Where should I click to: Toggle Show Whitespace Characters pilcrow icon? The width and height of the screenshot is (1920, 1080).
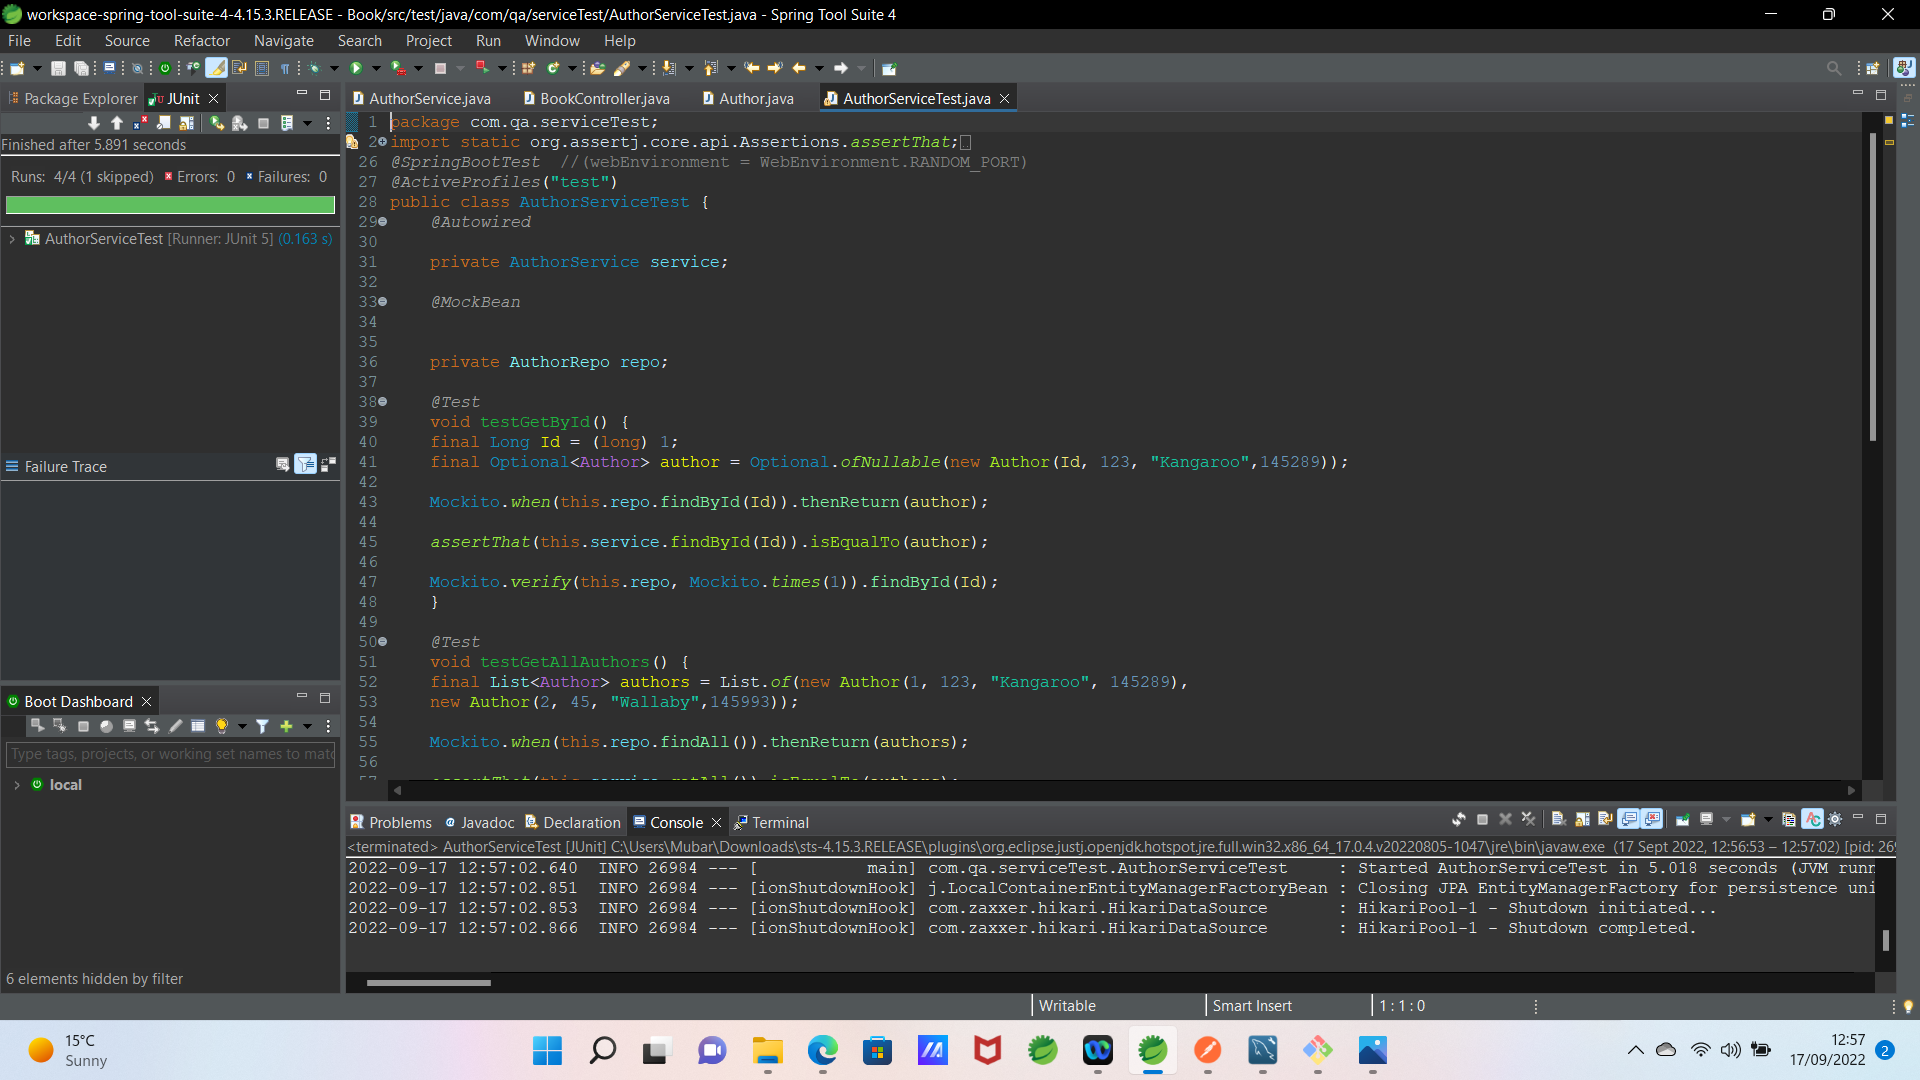point(286,68)
